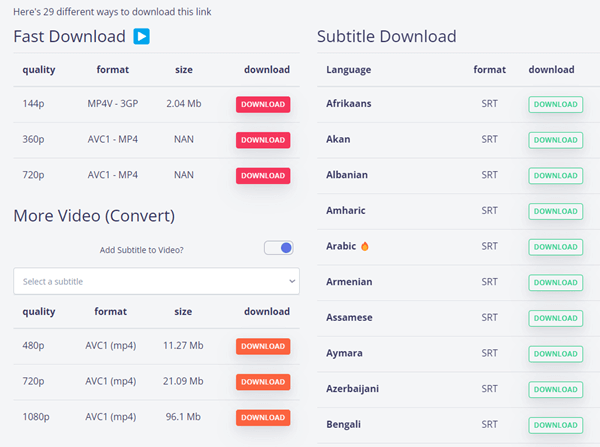Download the 360p AVC1 - MP4 video
Screen dimensions: 600x447
point(263,140)
